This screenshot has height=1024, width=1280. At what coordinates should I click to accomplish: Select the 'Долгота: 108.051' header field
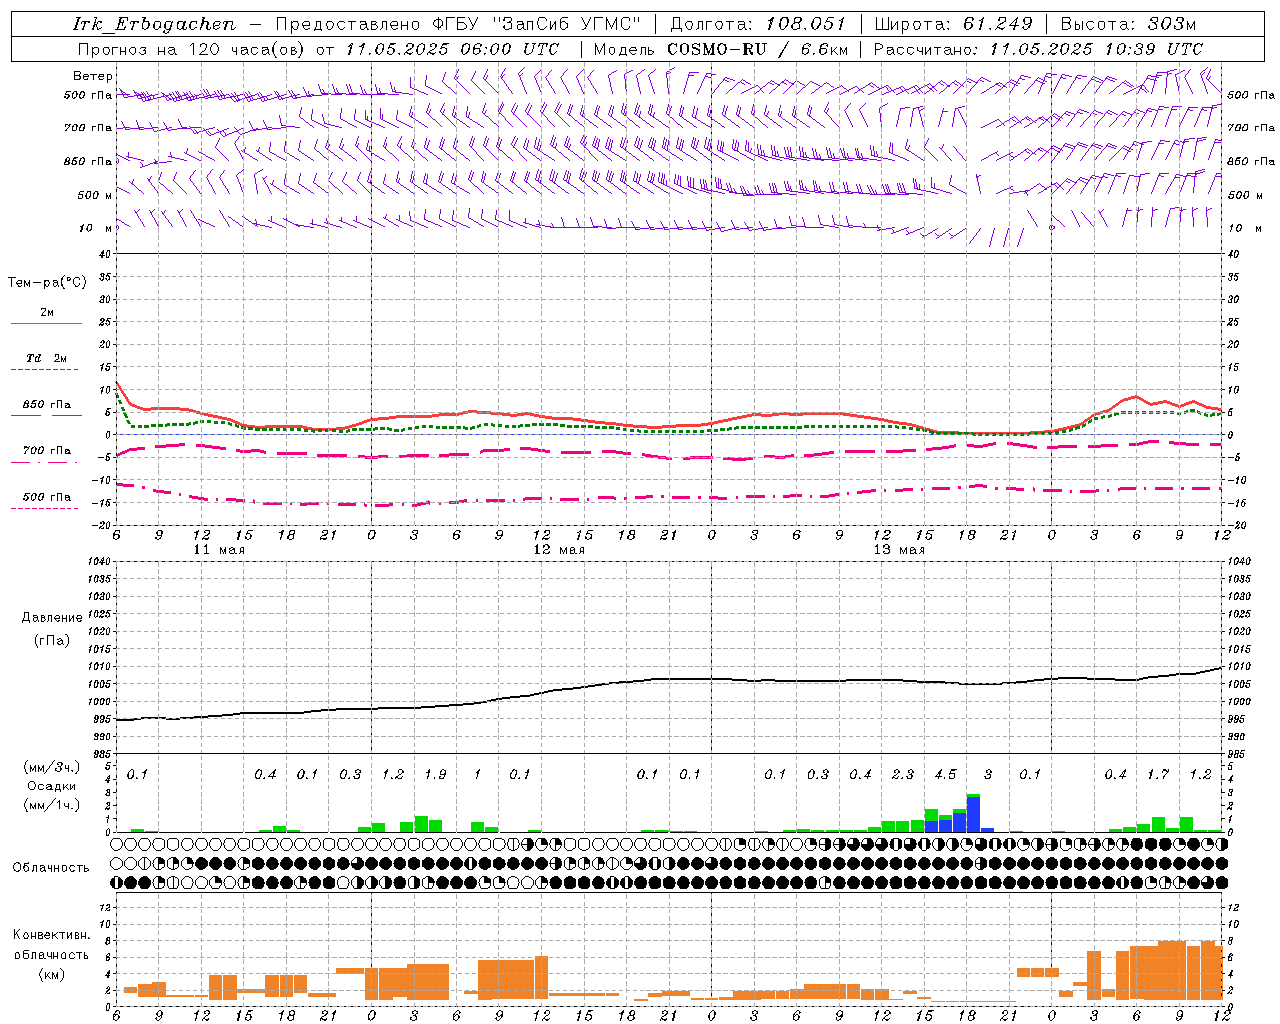[x=758, y=24]
